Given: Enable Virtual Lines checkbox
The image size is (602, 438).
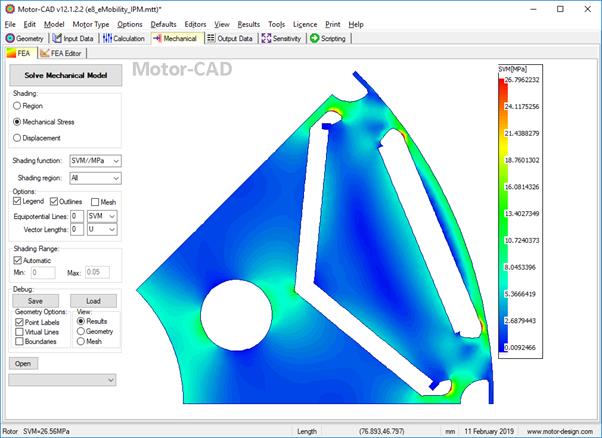Looking at the screenshot, I should [19, 332].
